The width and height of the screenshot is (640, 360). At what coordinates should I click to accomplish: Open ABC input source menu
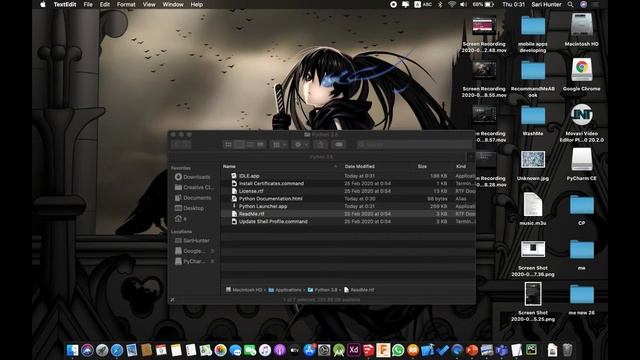423,4
